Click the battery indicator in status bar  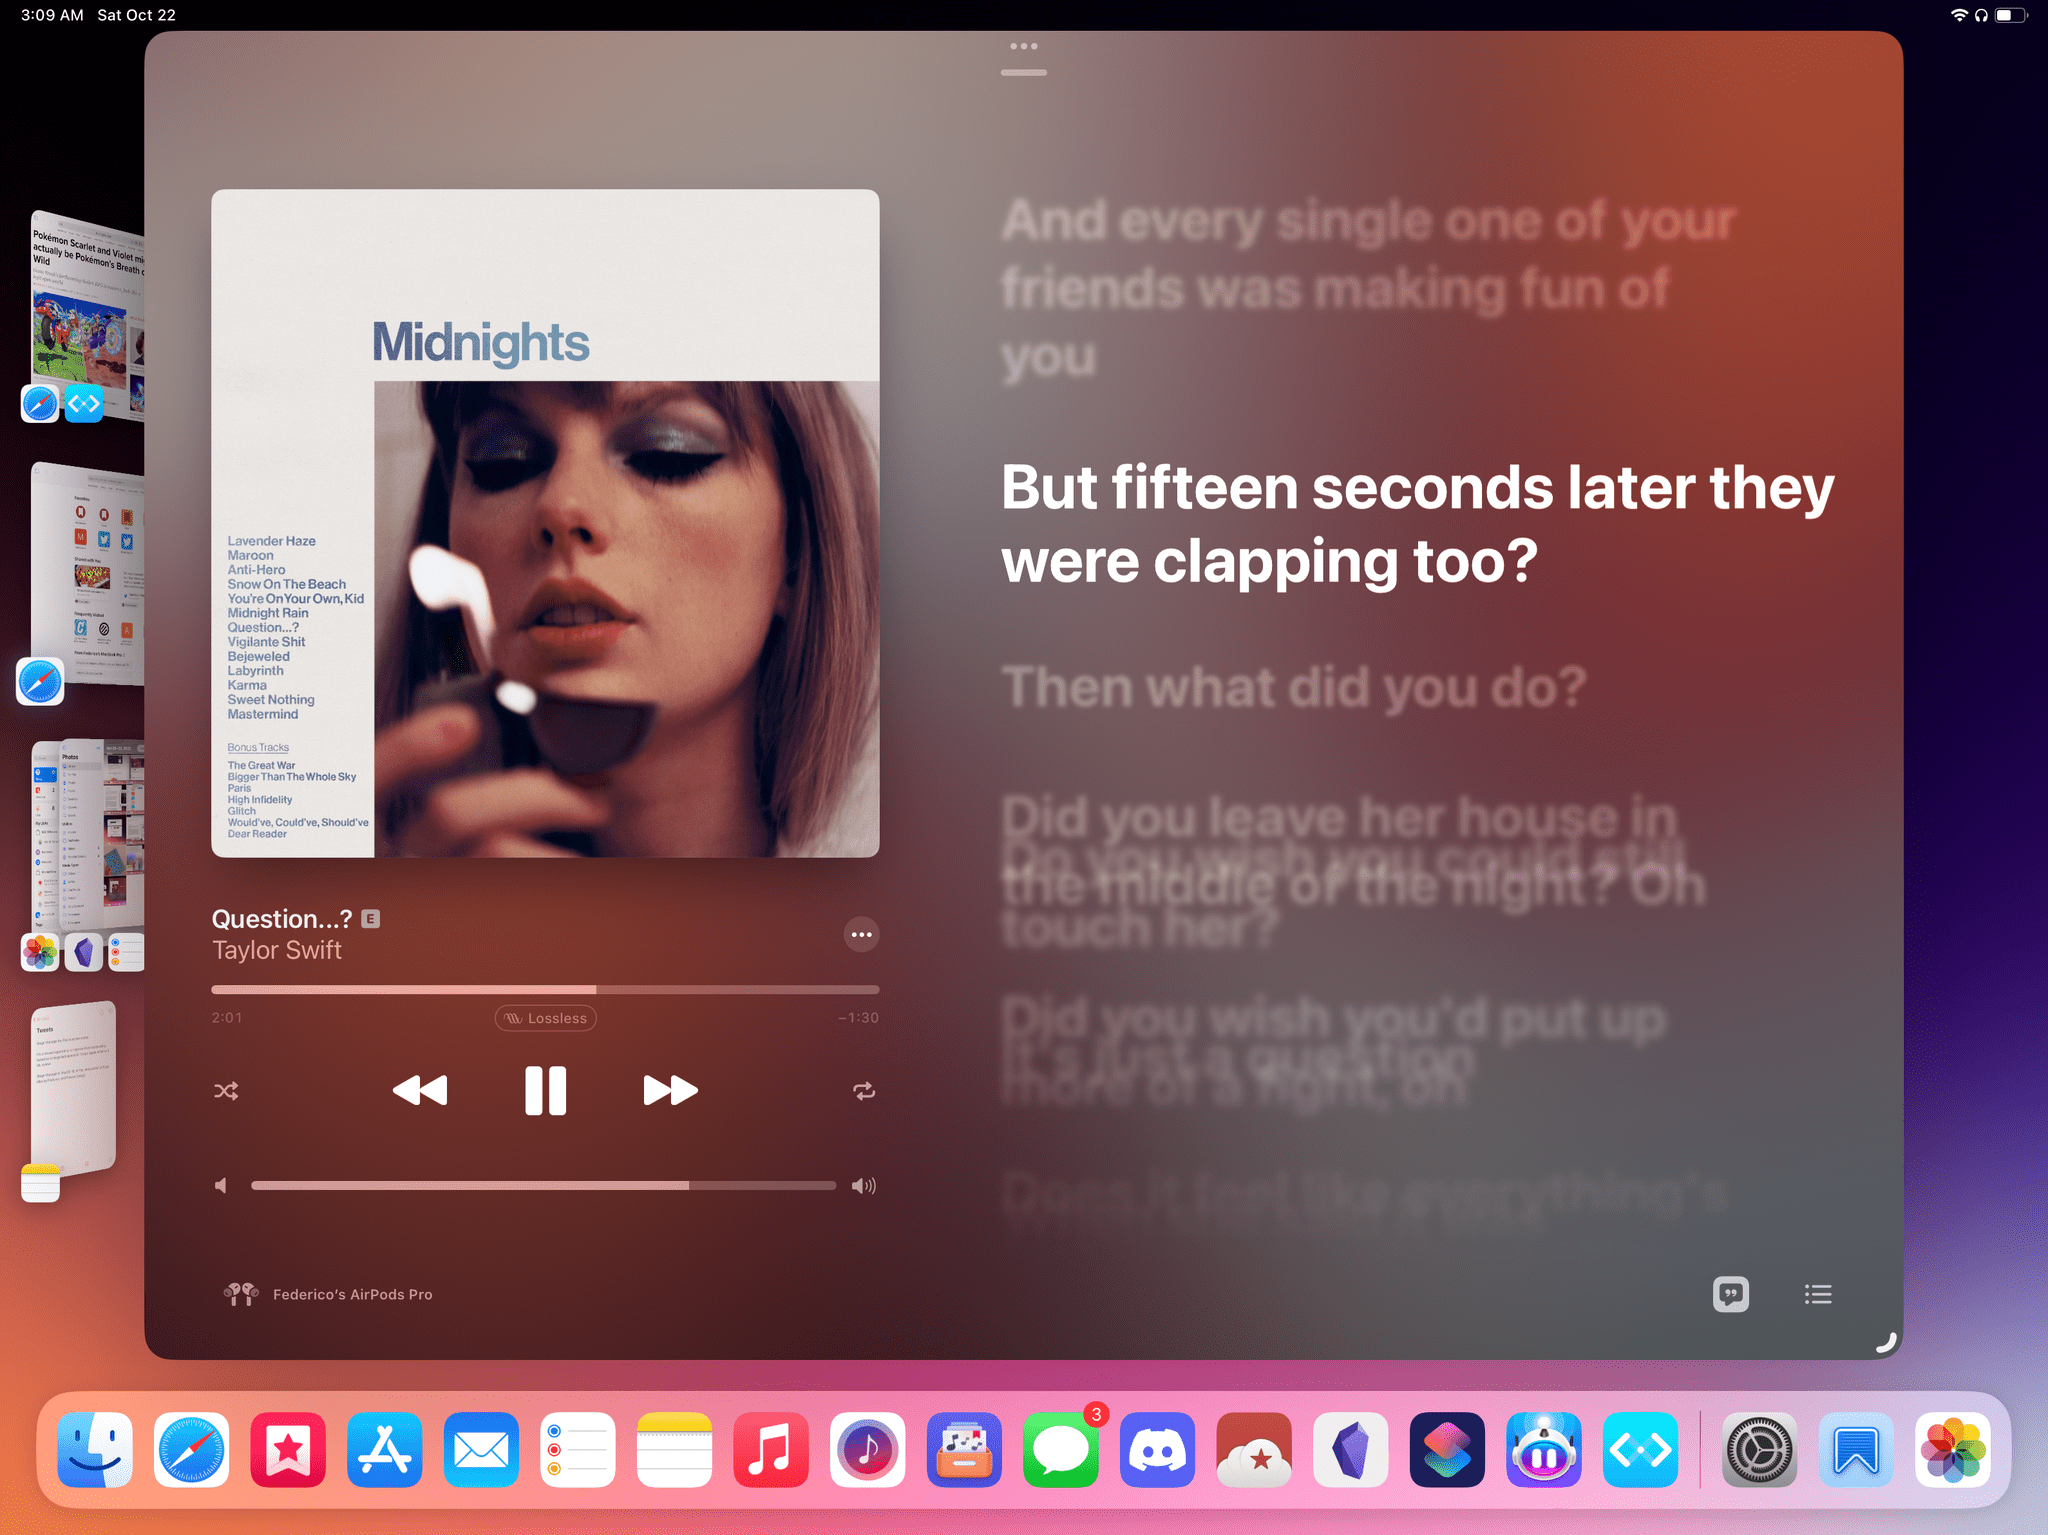point(2010,15)
